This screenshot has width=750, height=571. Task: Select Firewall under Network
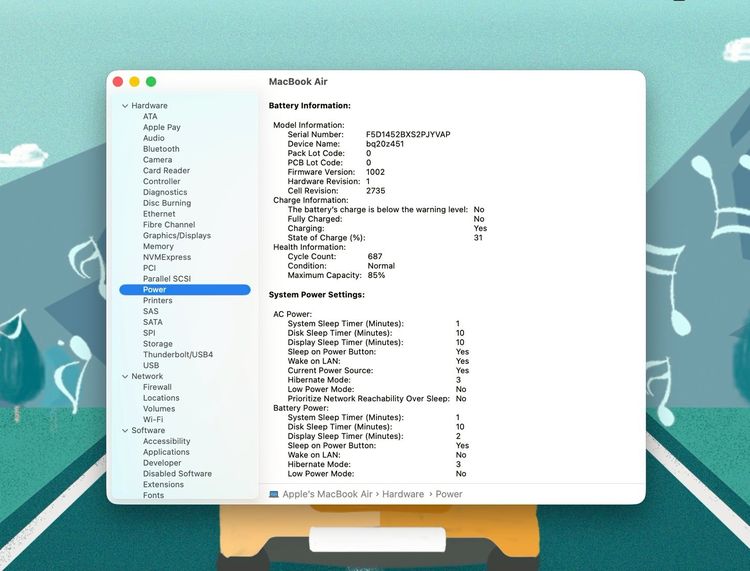point(157,387)
